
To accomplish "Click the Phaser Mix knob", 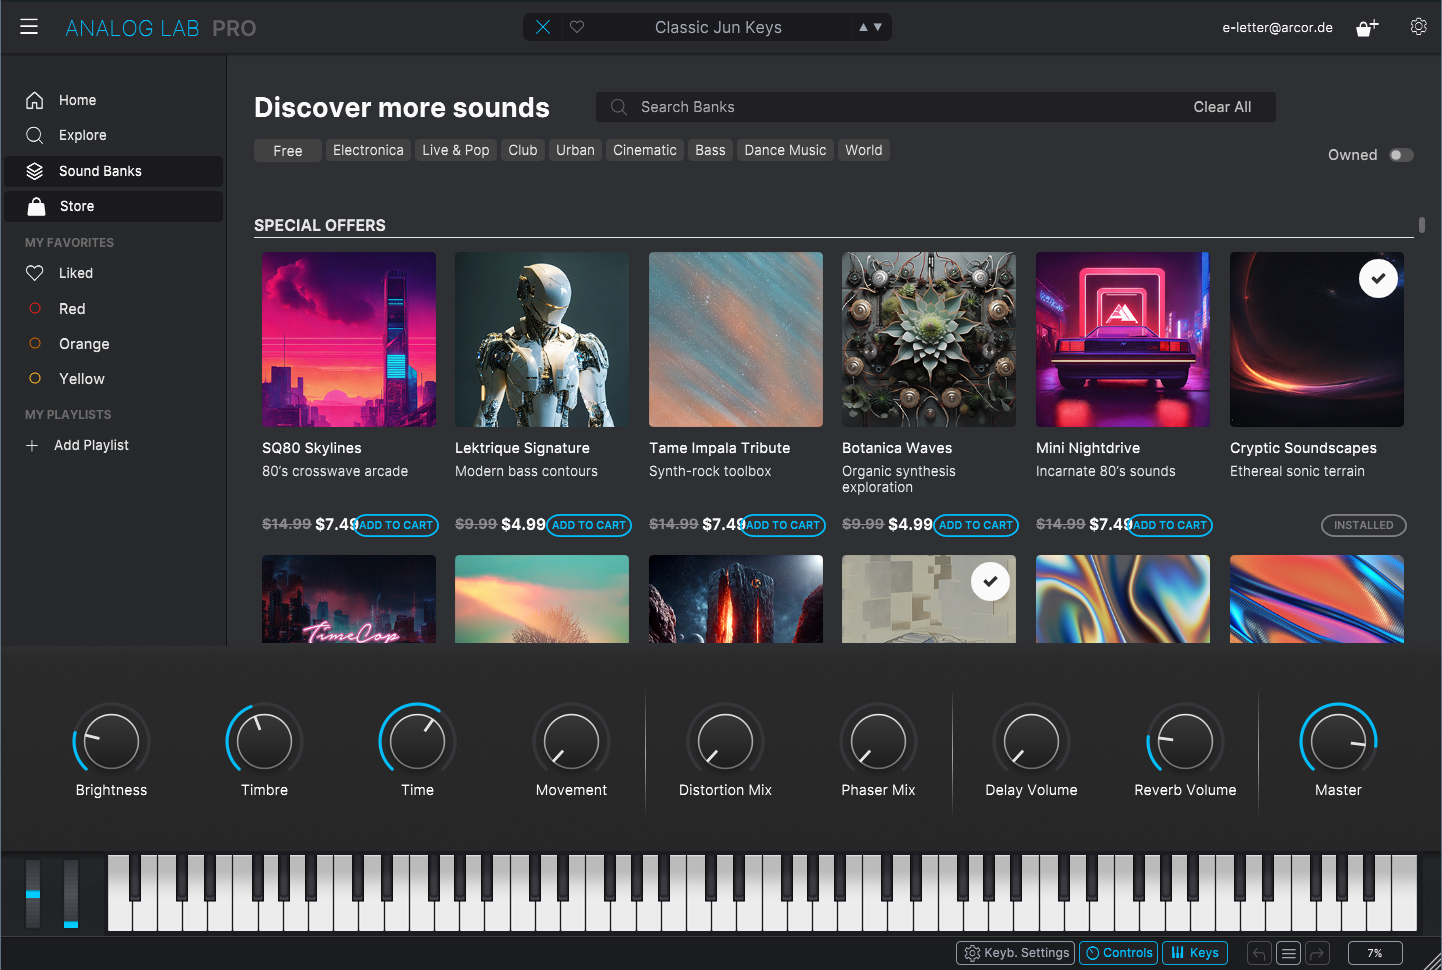I will tap(878, 741).
